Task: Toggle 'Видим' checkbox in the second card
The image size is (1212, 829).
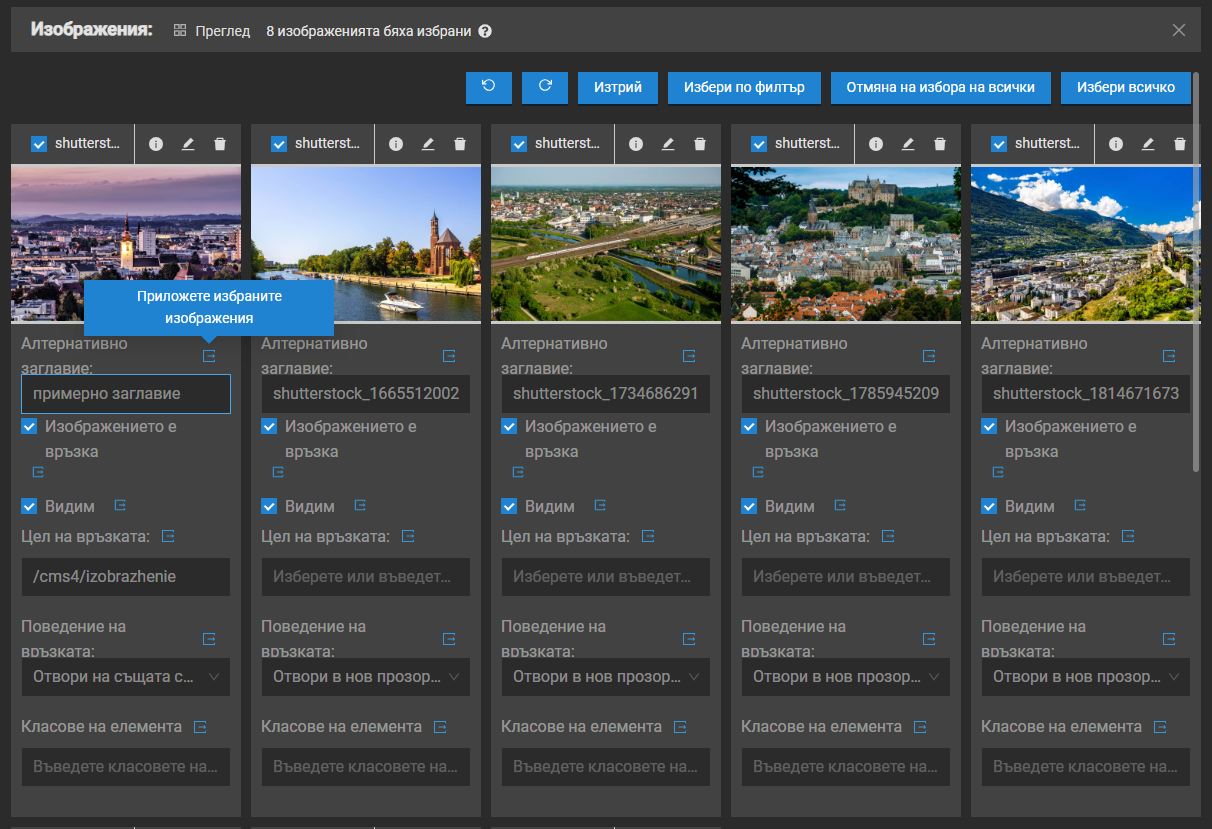Action: click(x=269, y=506)
